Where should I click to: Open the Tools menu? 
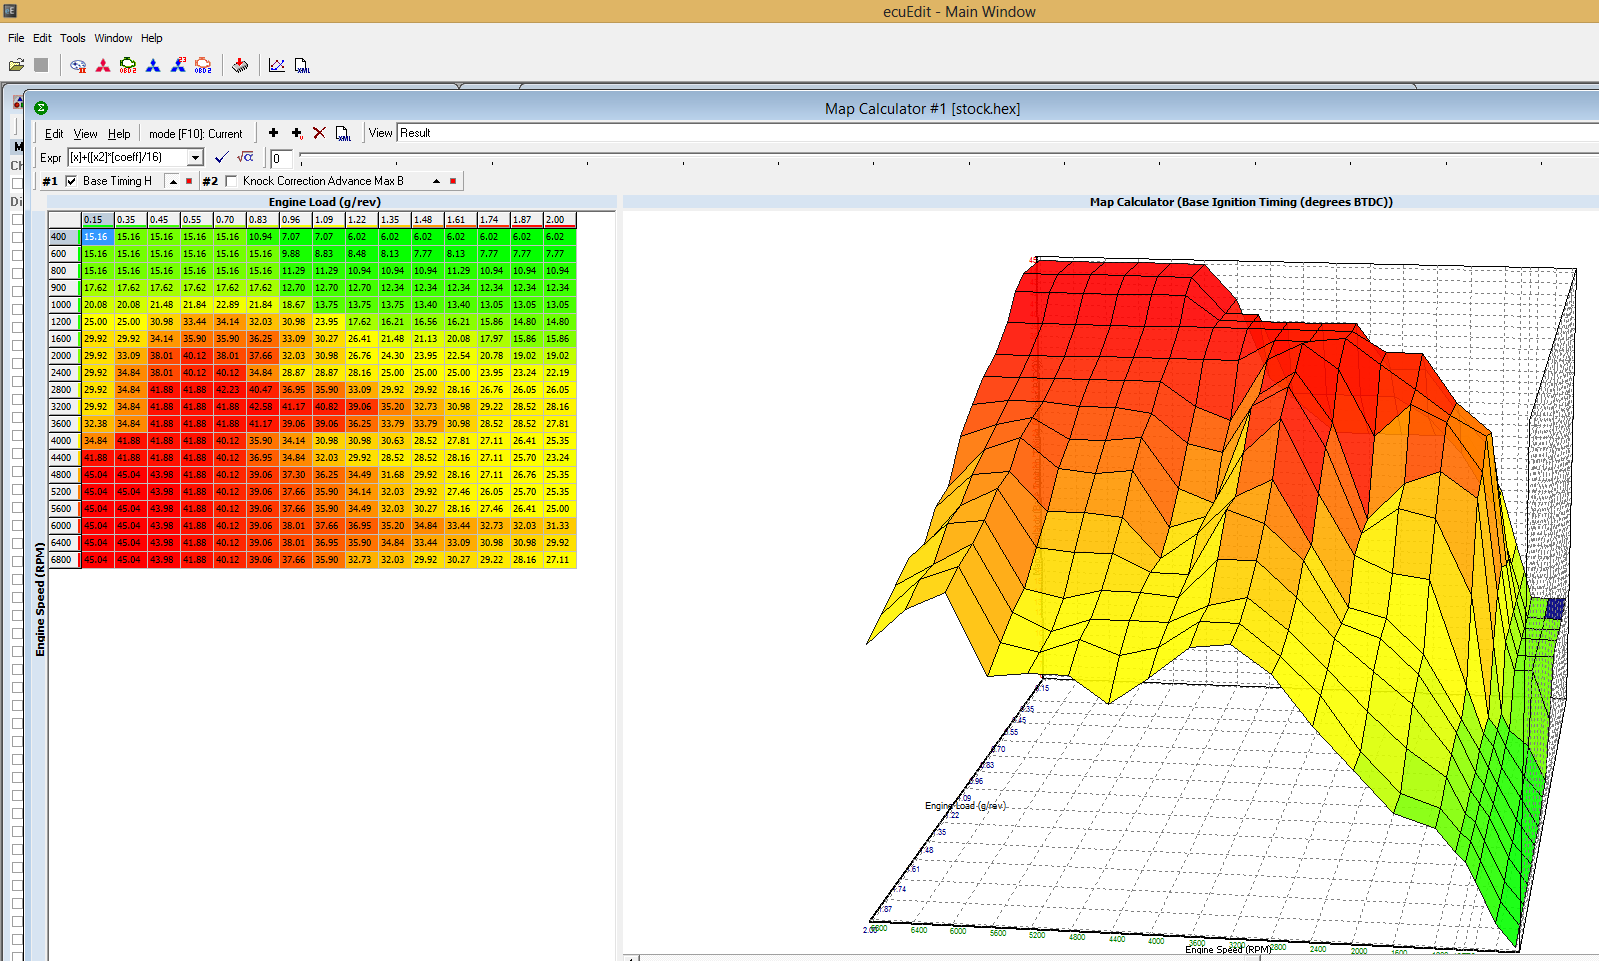(72, 38)
